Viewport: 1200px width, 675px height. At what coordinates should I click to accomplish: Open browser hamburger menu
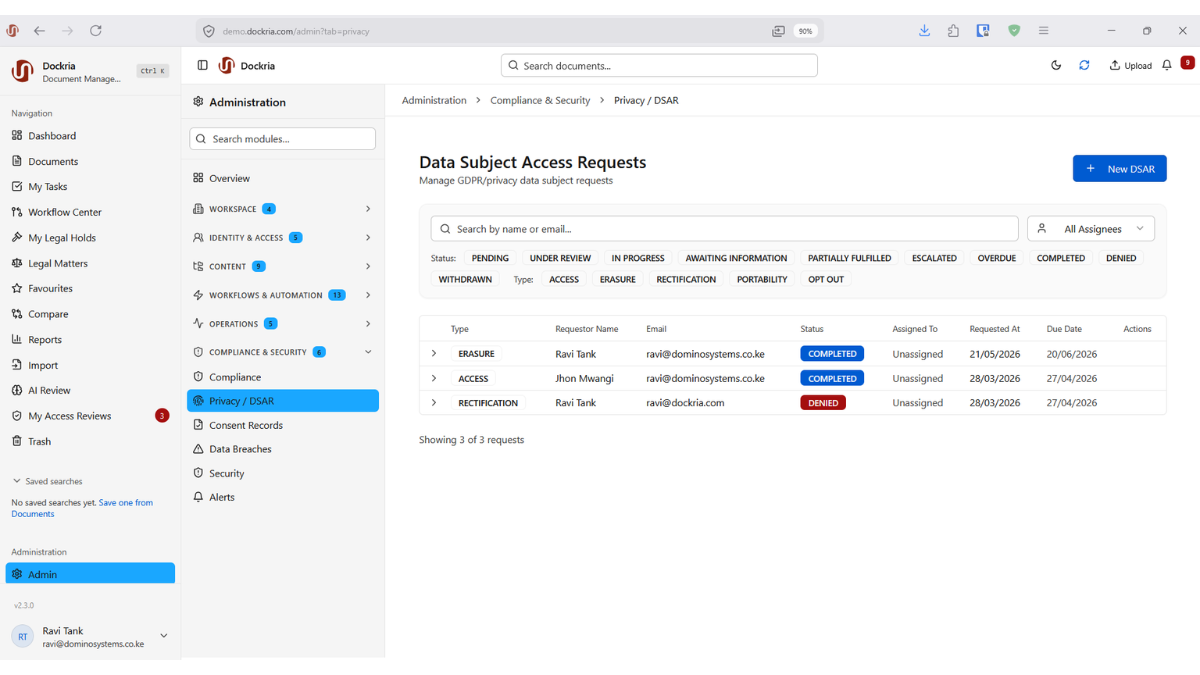coord(1043,31)
